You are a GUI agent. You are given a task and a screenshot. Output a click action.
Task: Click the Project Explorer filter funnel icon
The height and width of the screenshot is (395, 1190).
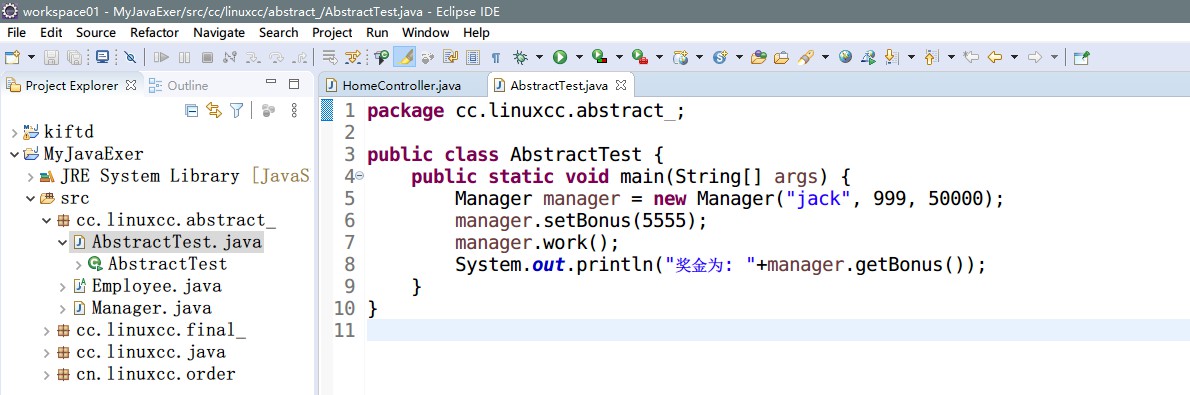pos(237,111)
